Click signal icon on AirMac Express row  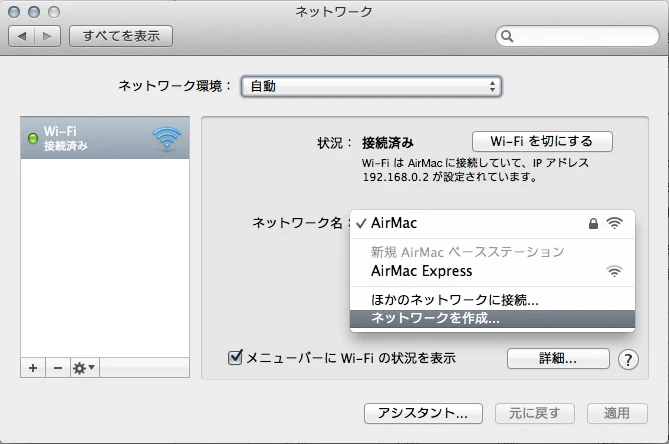pyautogui.click(x=614, y=271)
